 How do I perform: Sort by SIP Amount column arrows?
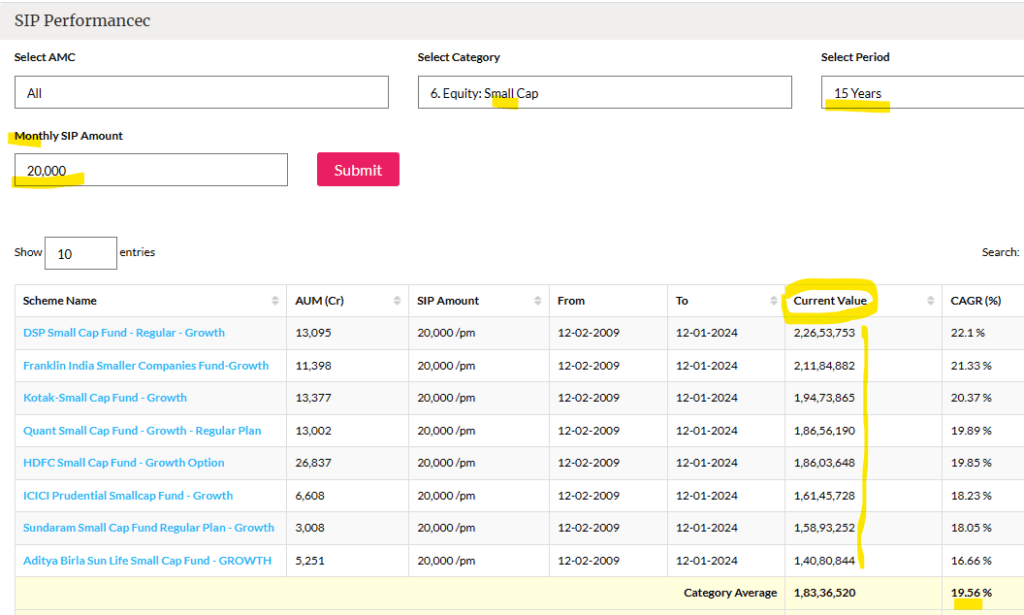537,300
